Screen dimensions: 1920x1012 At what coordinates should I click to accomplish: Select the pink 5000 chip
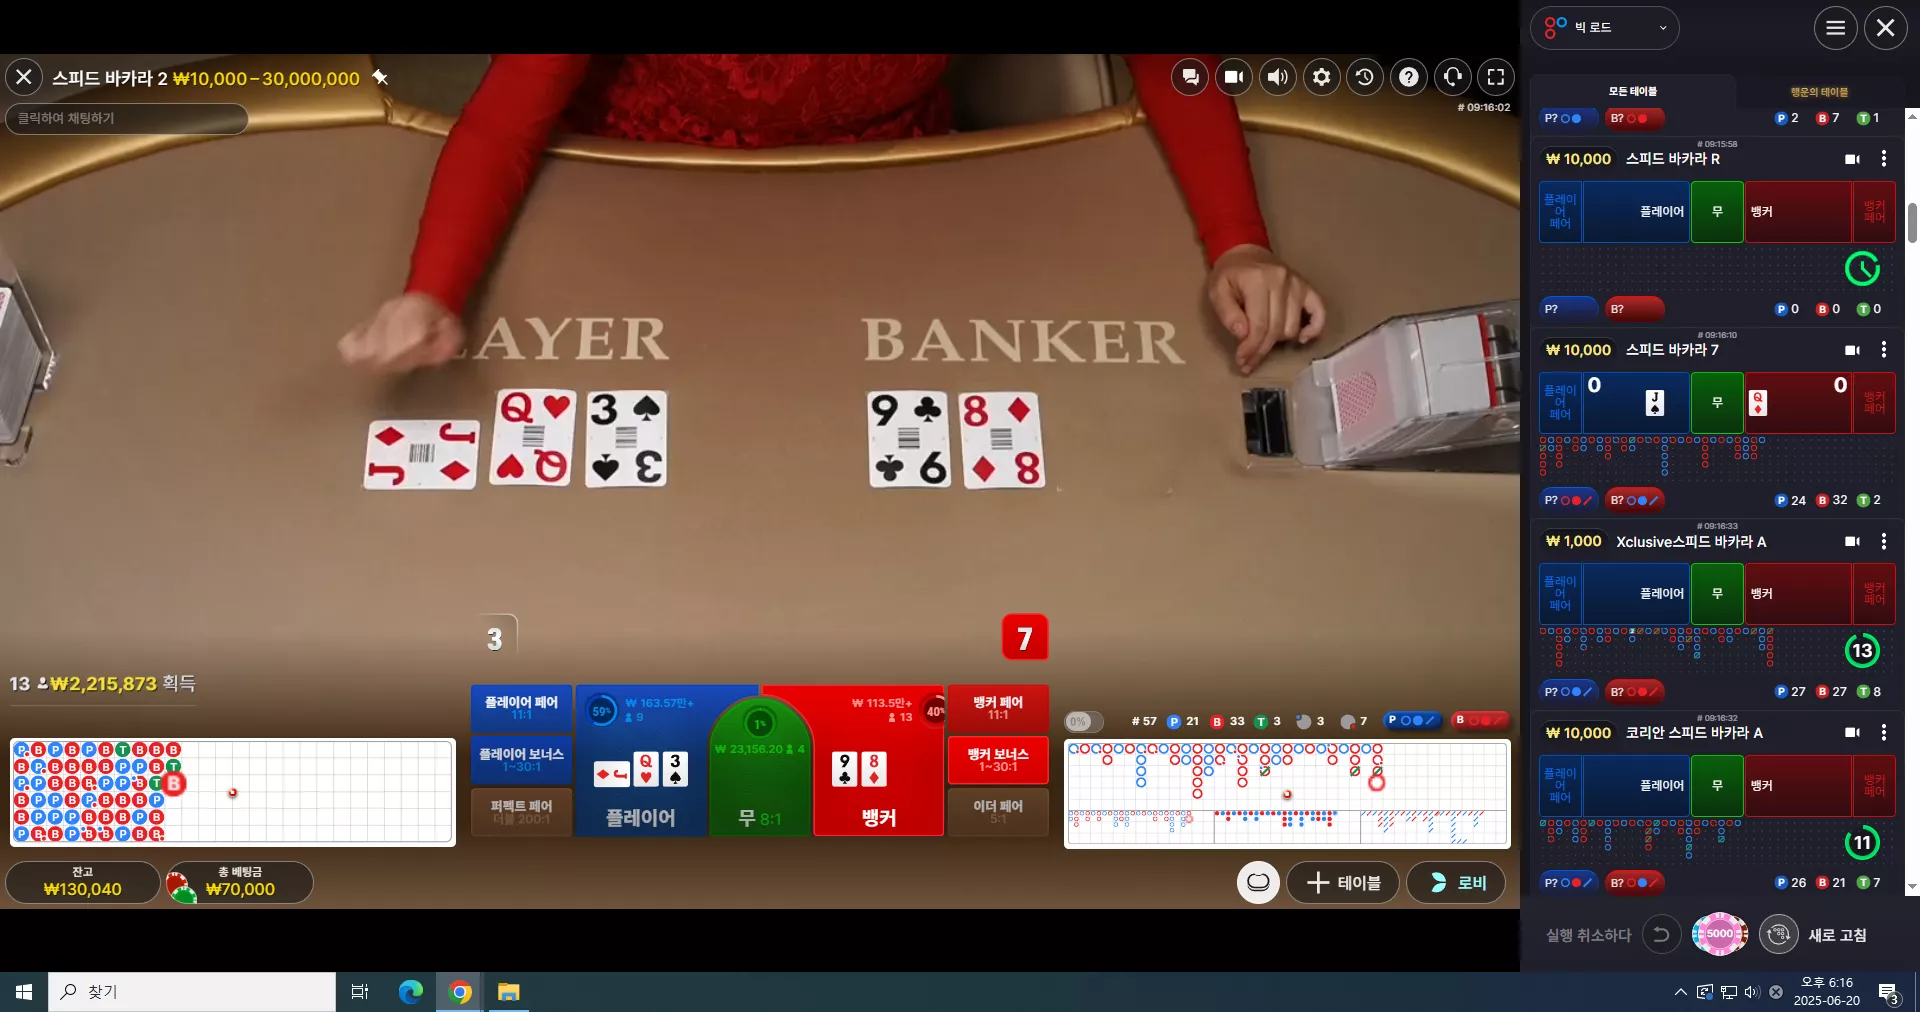(1719, 934)
